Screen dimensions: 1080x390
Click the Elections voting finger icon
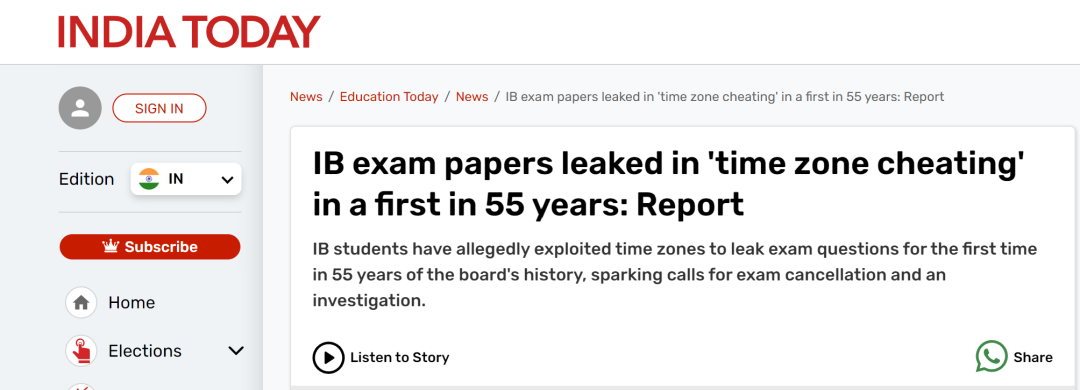(x=81, y=351)
